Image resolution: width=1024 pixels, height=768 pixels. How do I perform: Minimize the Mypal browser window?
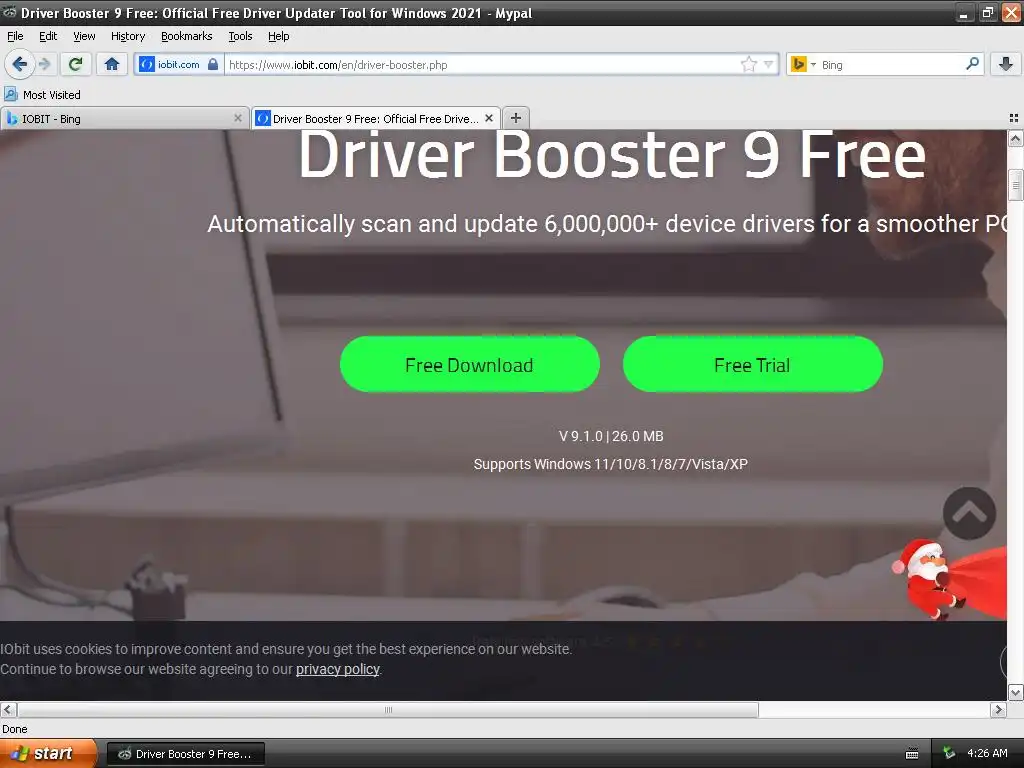pyautogui.click(x=964, y=13)
